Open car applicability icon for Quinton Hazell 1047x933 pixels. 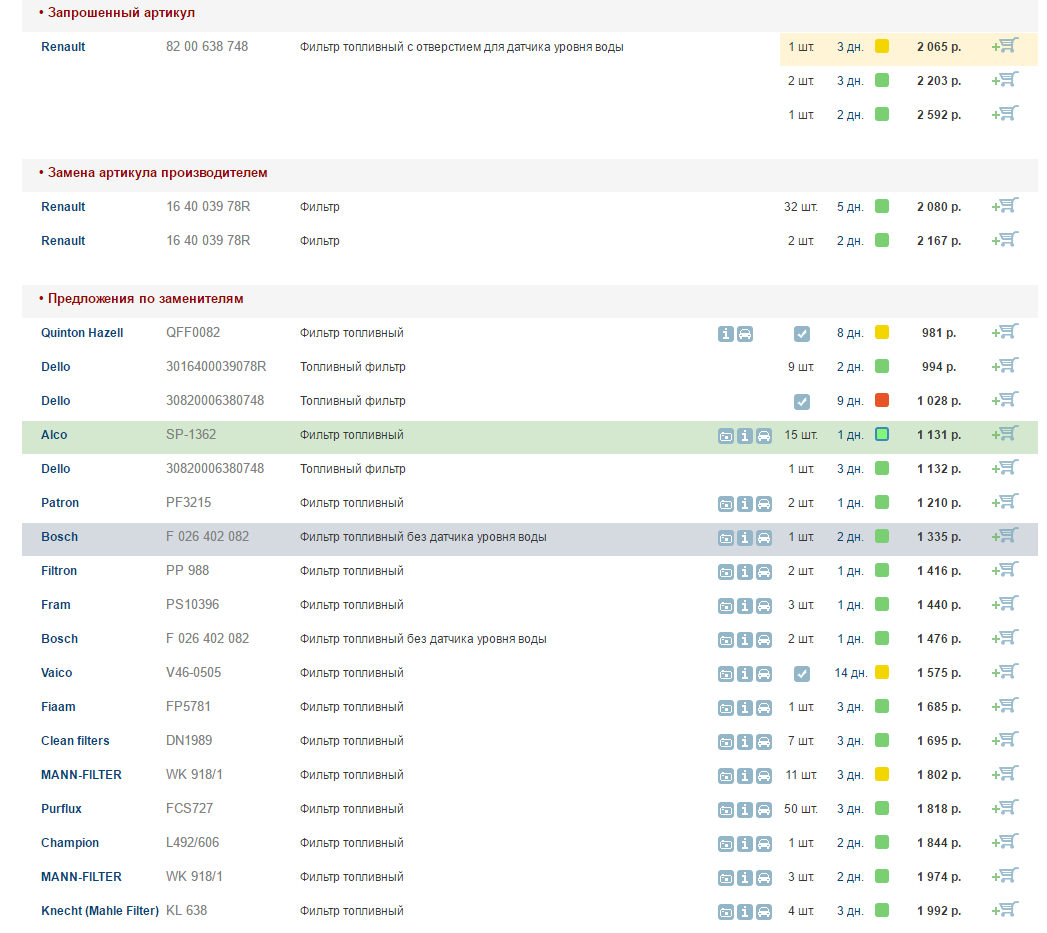[x=745, y=334]
